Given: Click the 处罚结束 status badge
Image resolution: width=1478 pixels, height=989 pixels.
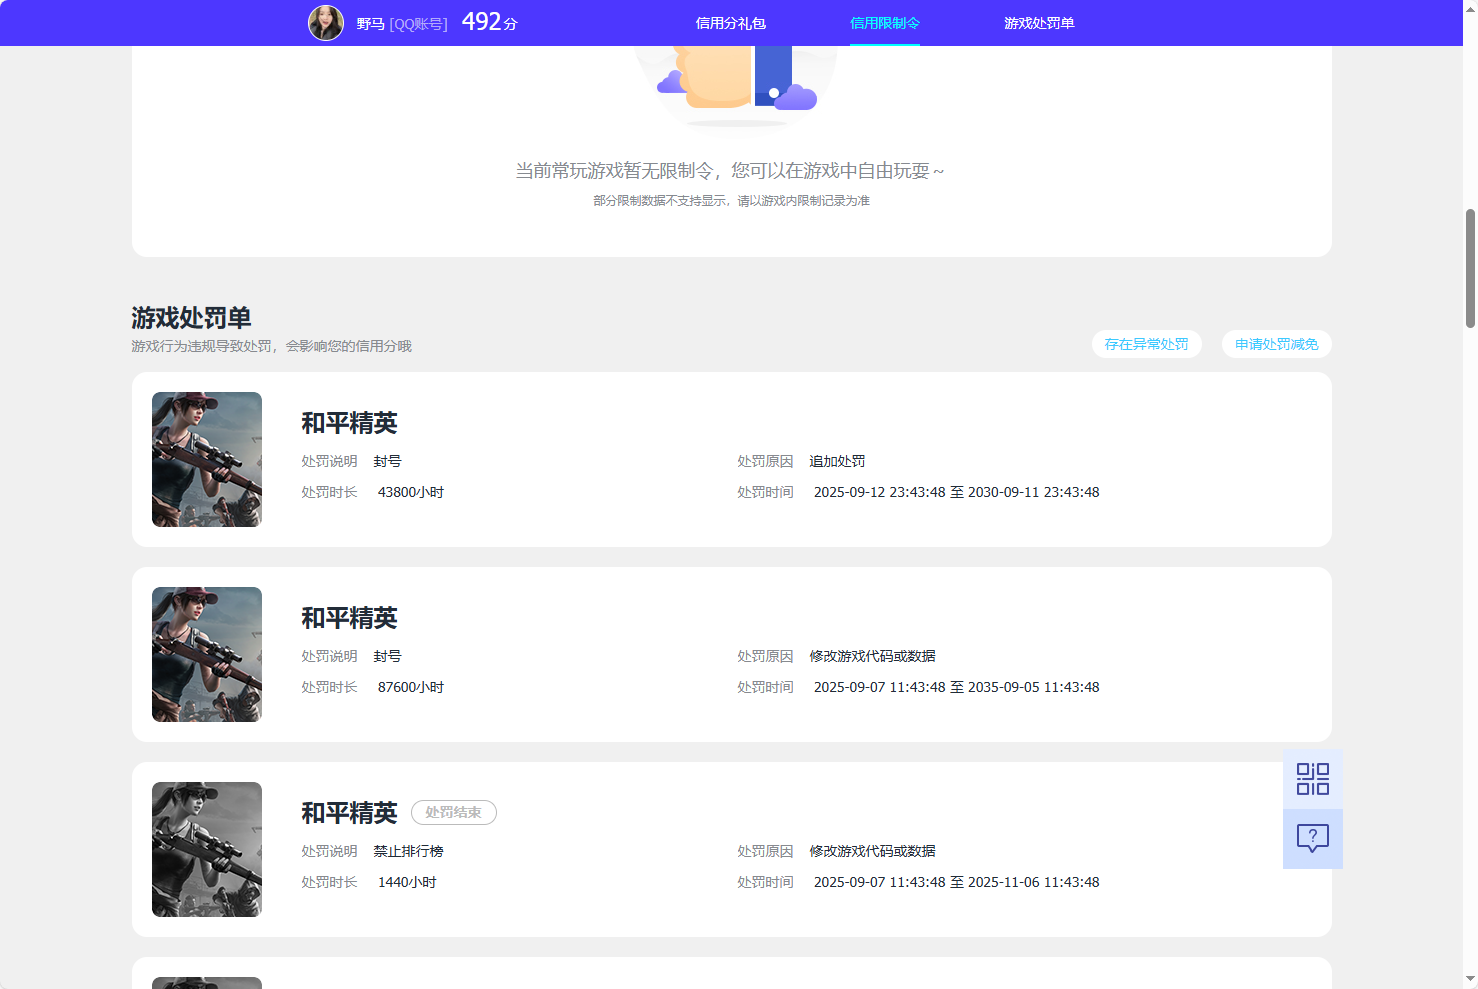Looking at the screenshot, I should pos(453,812).
